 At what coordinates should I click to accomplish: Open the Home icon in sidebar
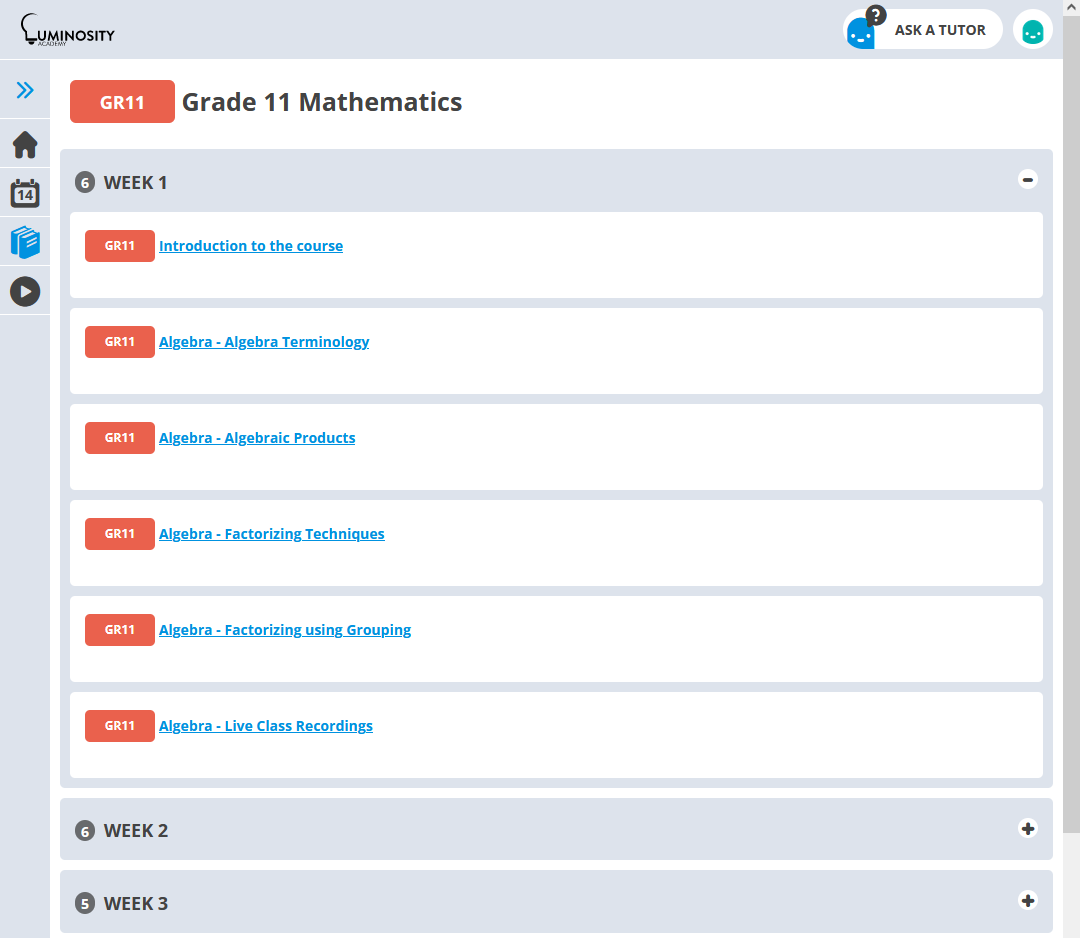25,145
